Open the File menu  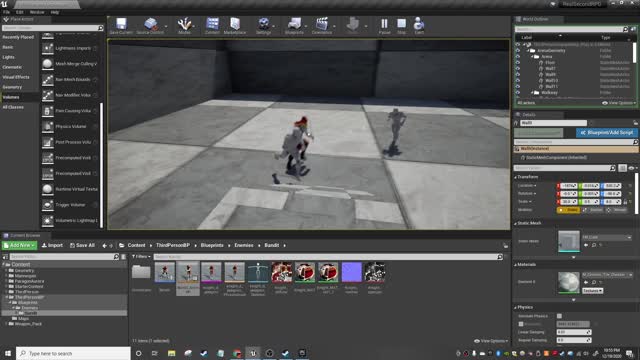pyautogui.click(x=7, y=12)
